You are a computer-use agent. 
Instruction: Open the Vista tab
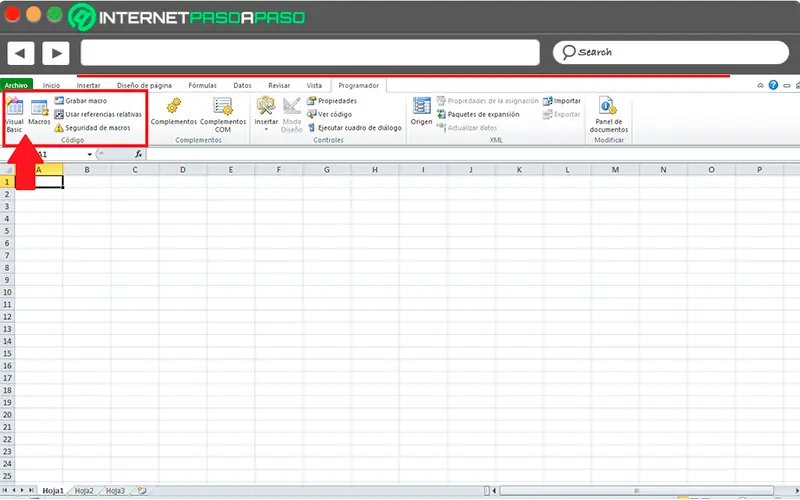click(314, 85)
